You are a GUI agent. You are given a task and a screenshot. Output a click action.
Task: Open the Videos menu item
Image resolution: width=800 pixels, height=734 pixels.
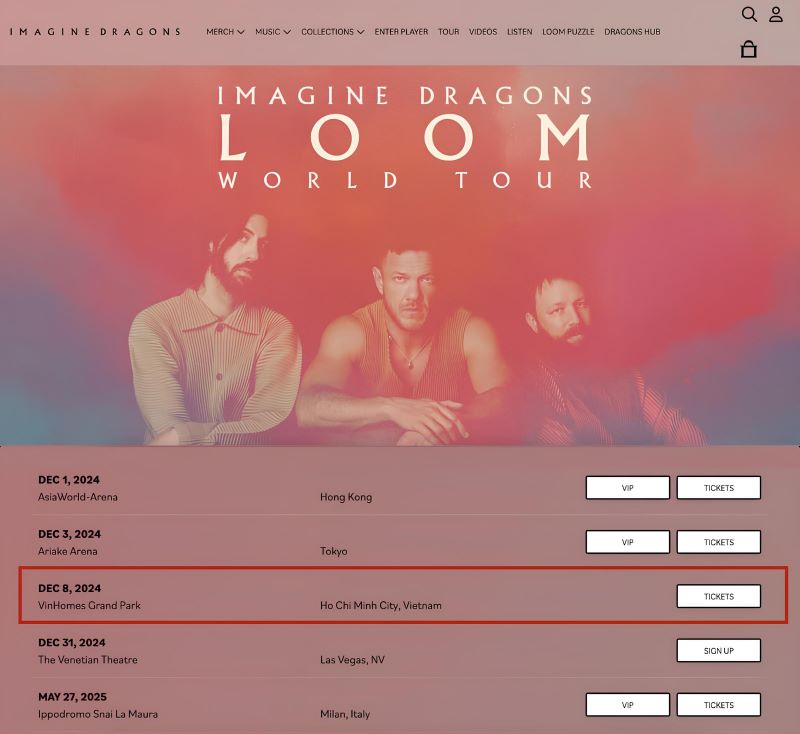(483, 32)
